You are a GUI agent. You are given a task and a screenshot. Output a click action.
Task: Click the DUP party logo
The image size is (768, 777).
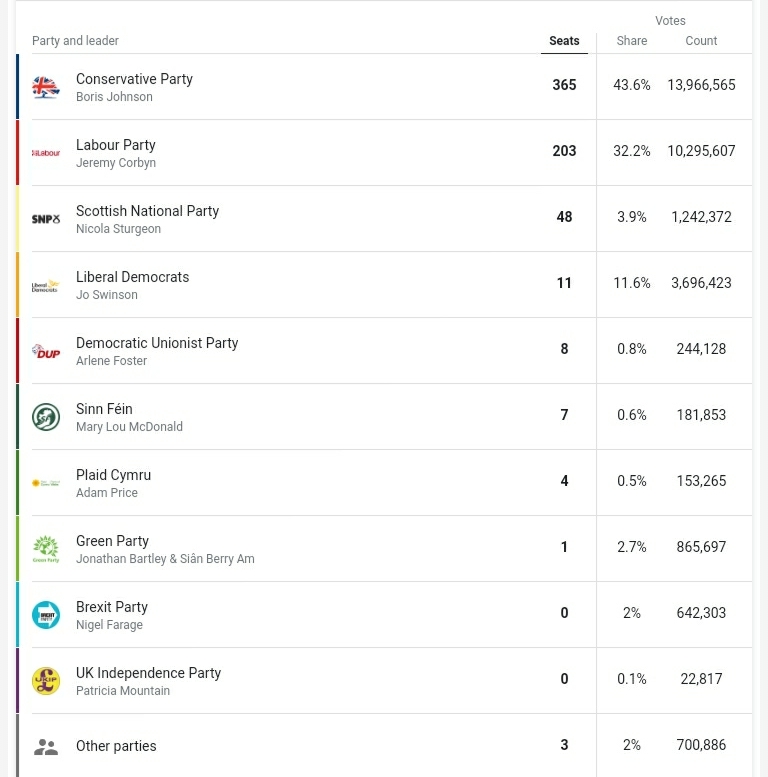46,351
